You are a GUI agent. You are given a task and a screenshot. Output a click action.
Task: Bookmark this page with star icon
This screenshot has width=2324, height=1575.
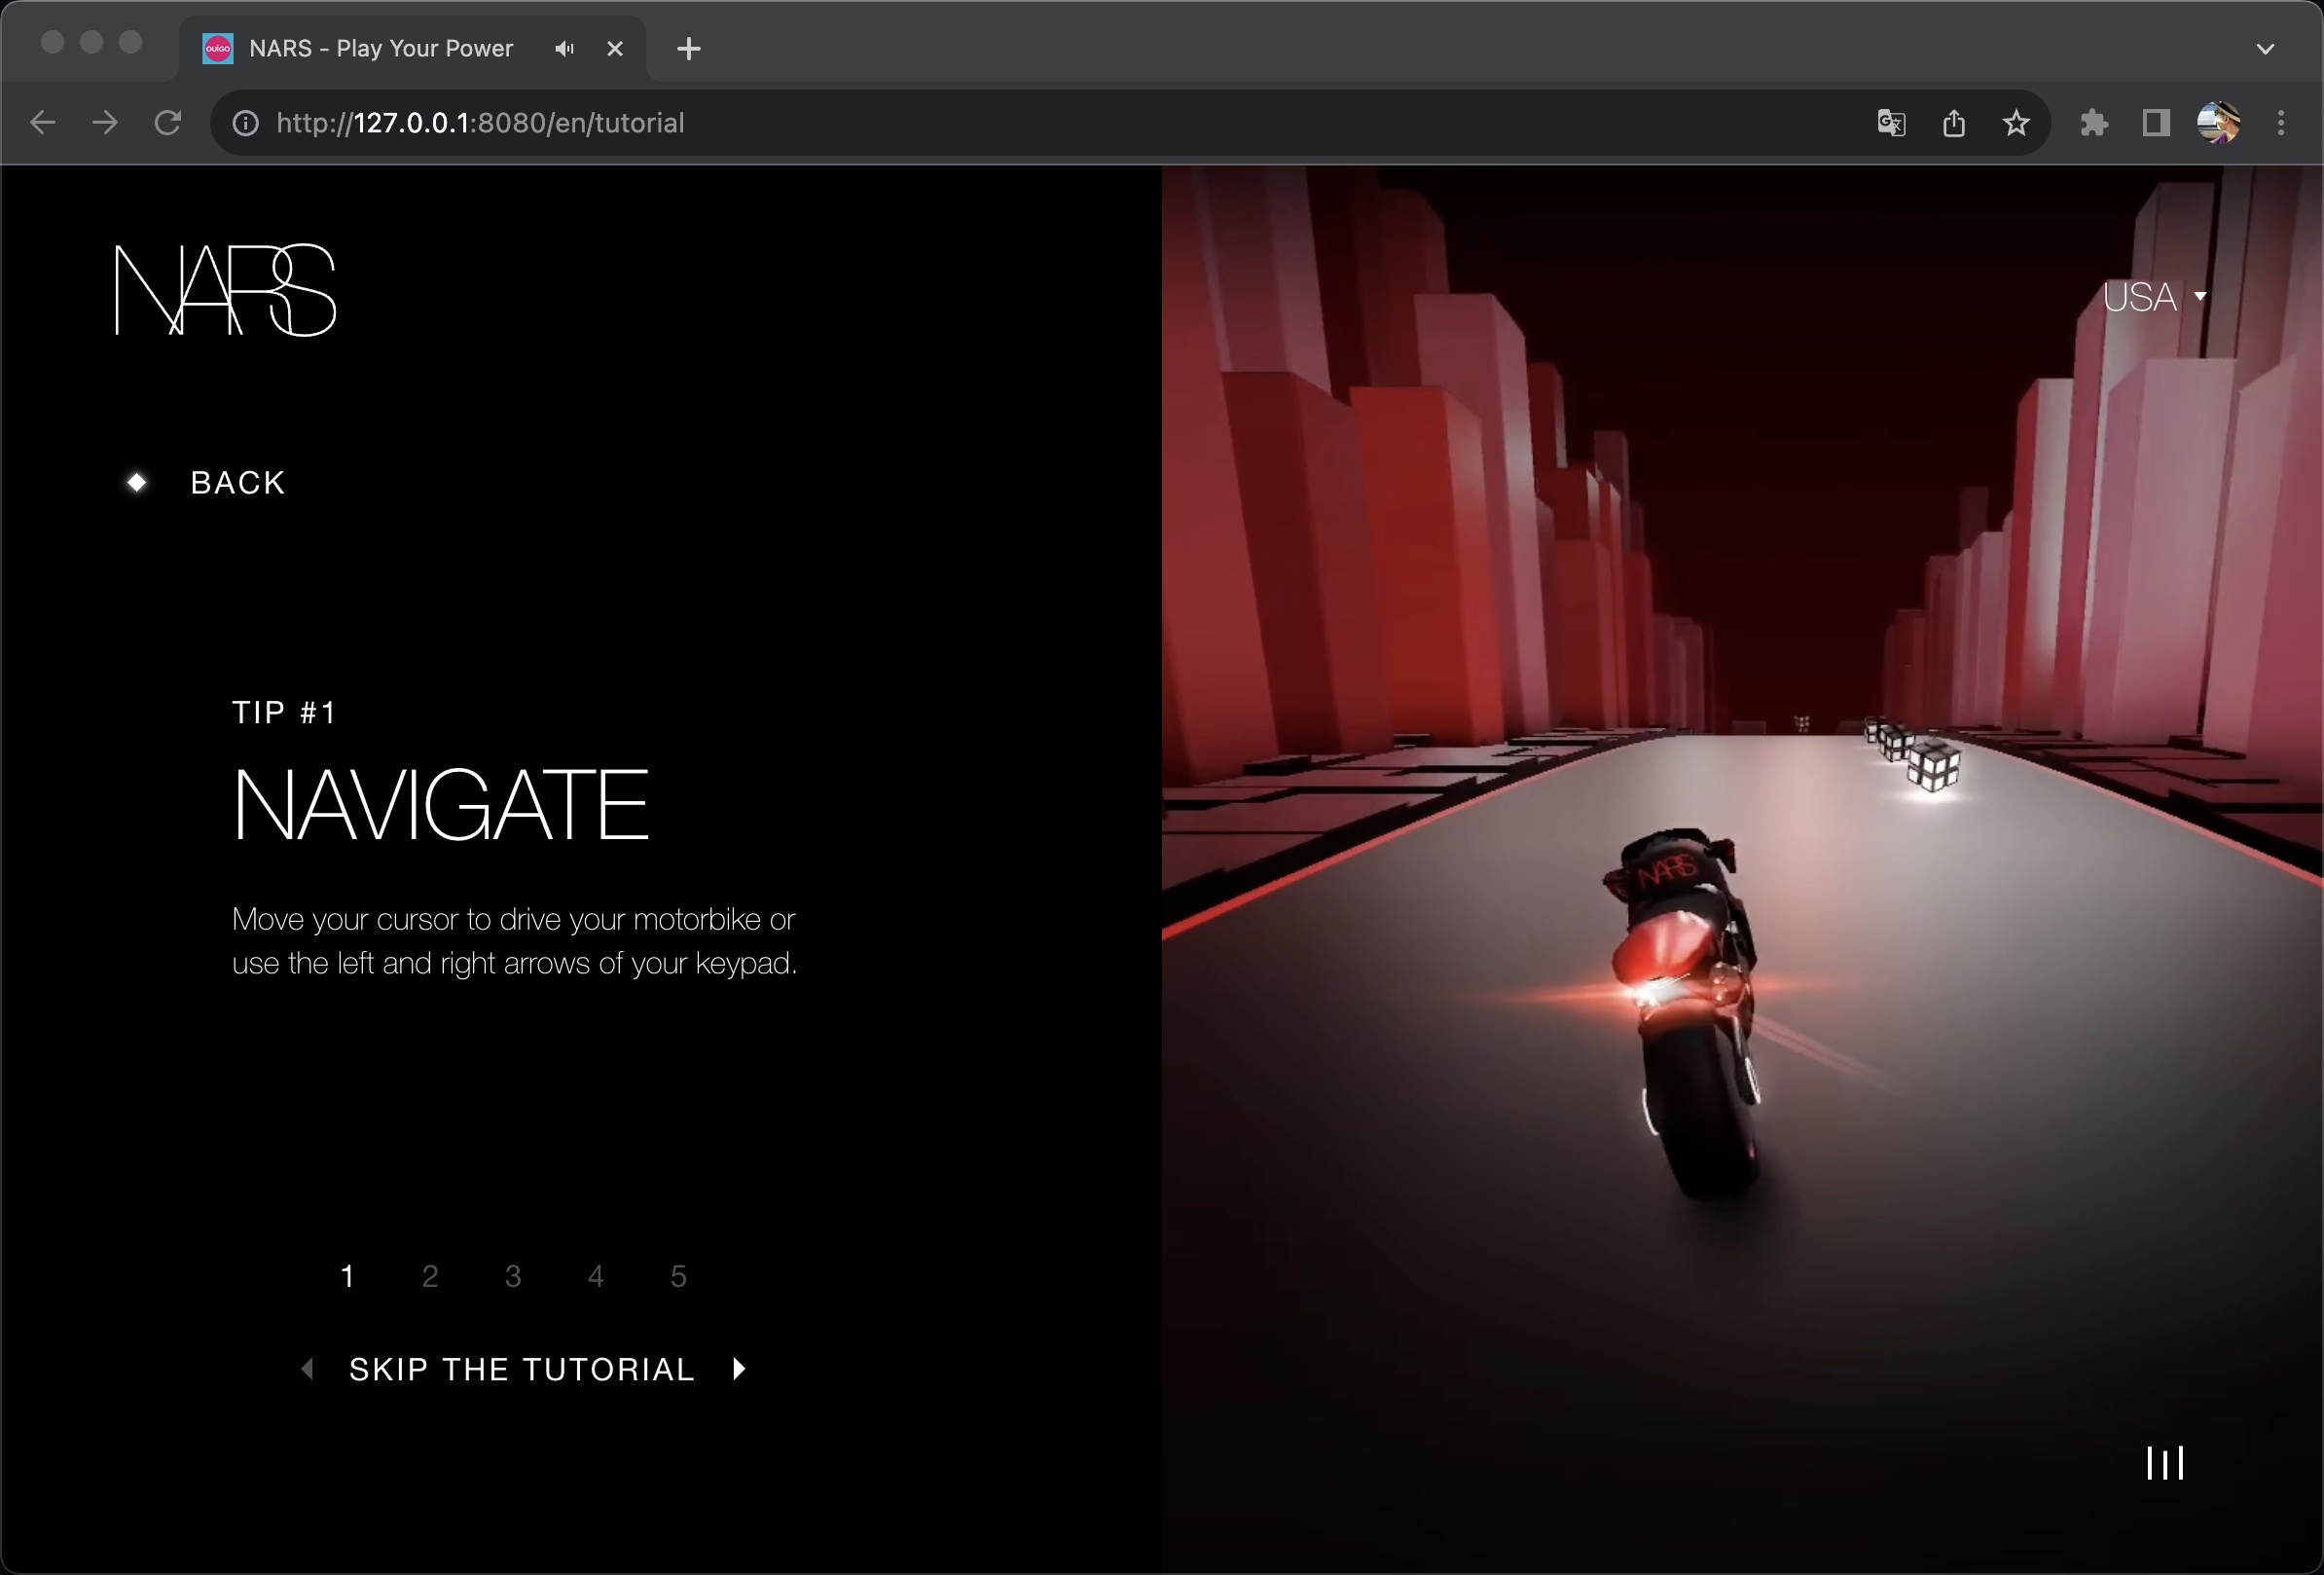[2016, 123]
